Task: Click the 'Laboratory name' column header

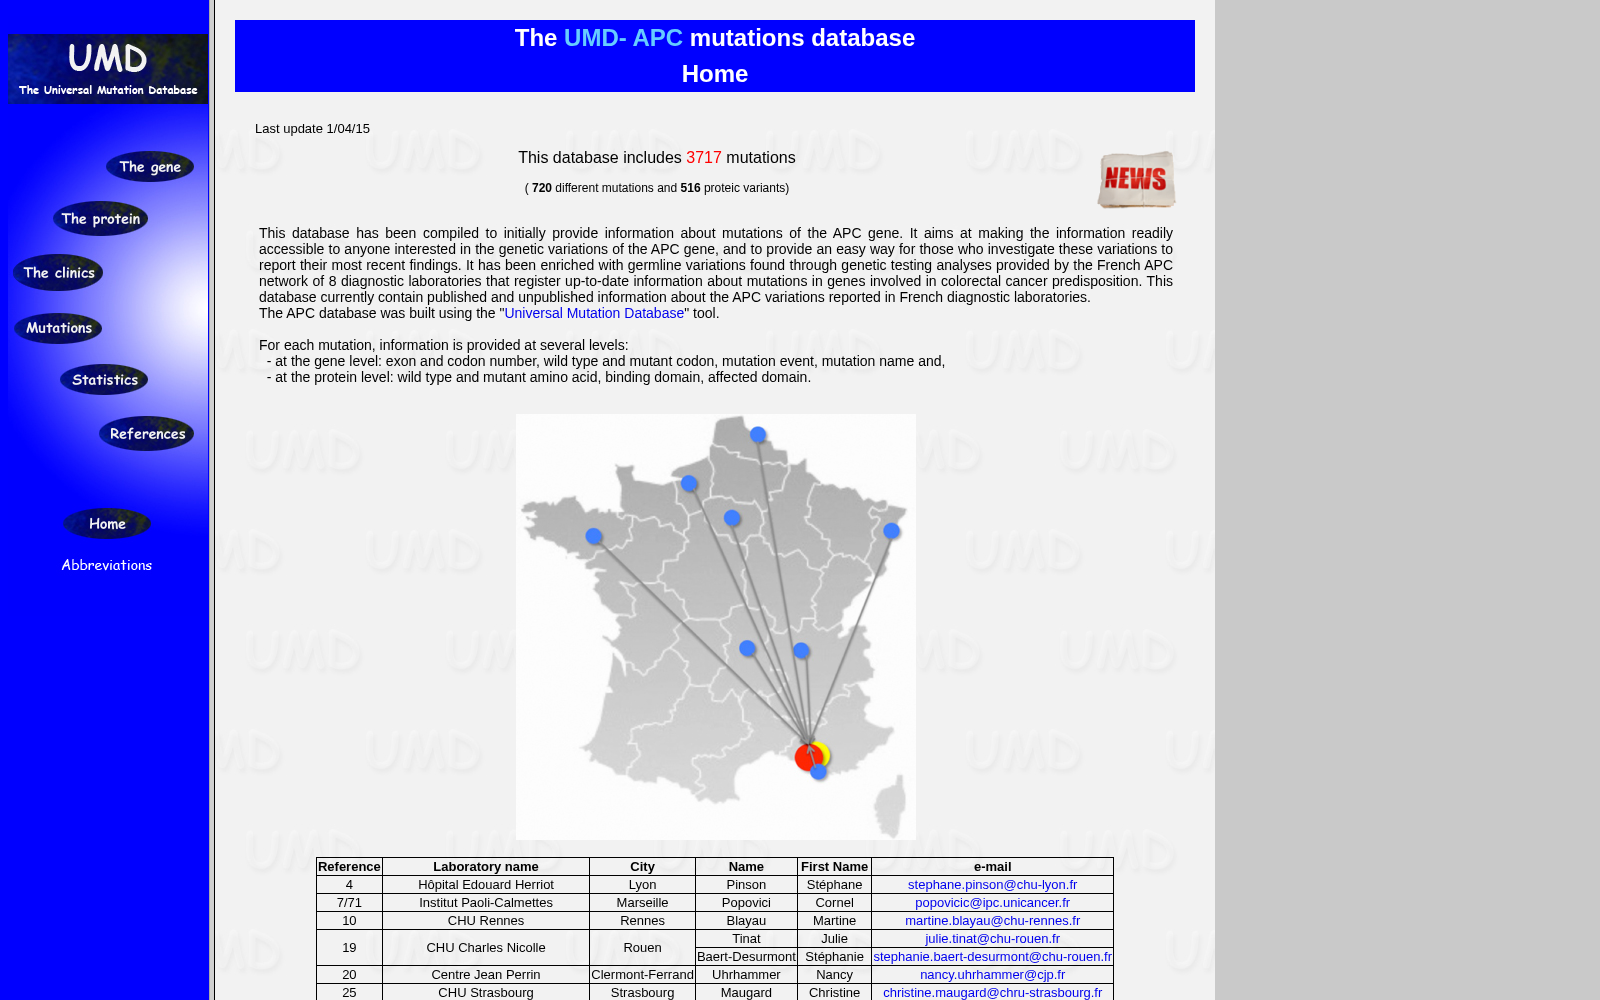Action: click(486, 867)
